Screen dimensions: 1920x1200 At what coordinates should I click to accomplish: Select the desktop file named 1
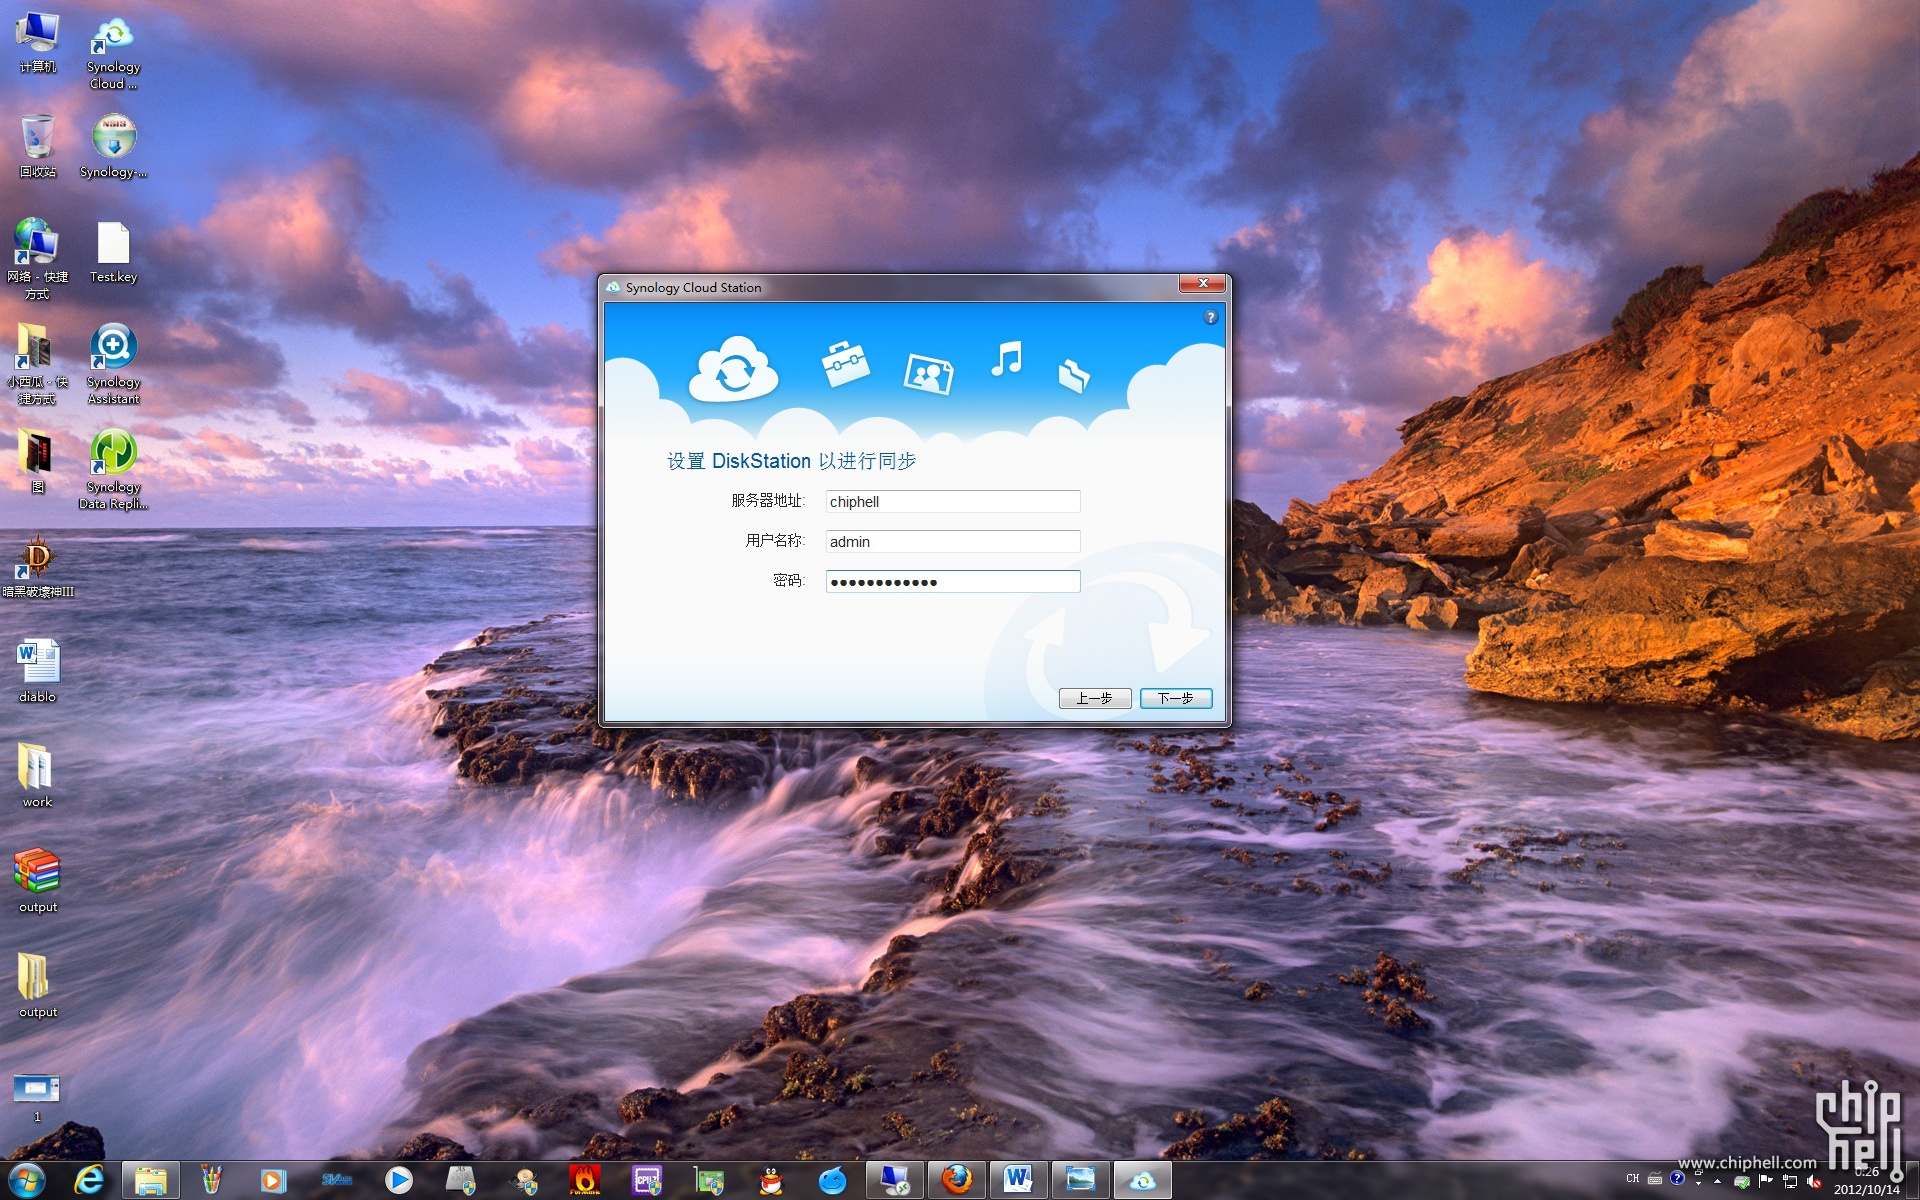pos(37,1096)
